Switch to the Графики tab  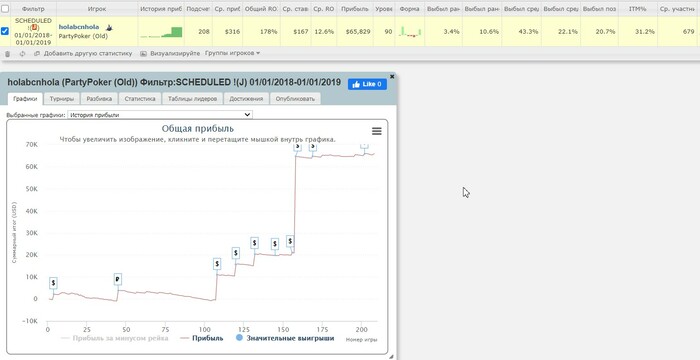pyautogui.click(x=25, y=99)
